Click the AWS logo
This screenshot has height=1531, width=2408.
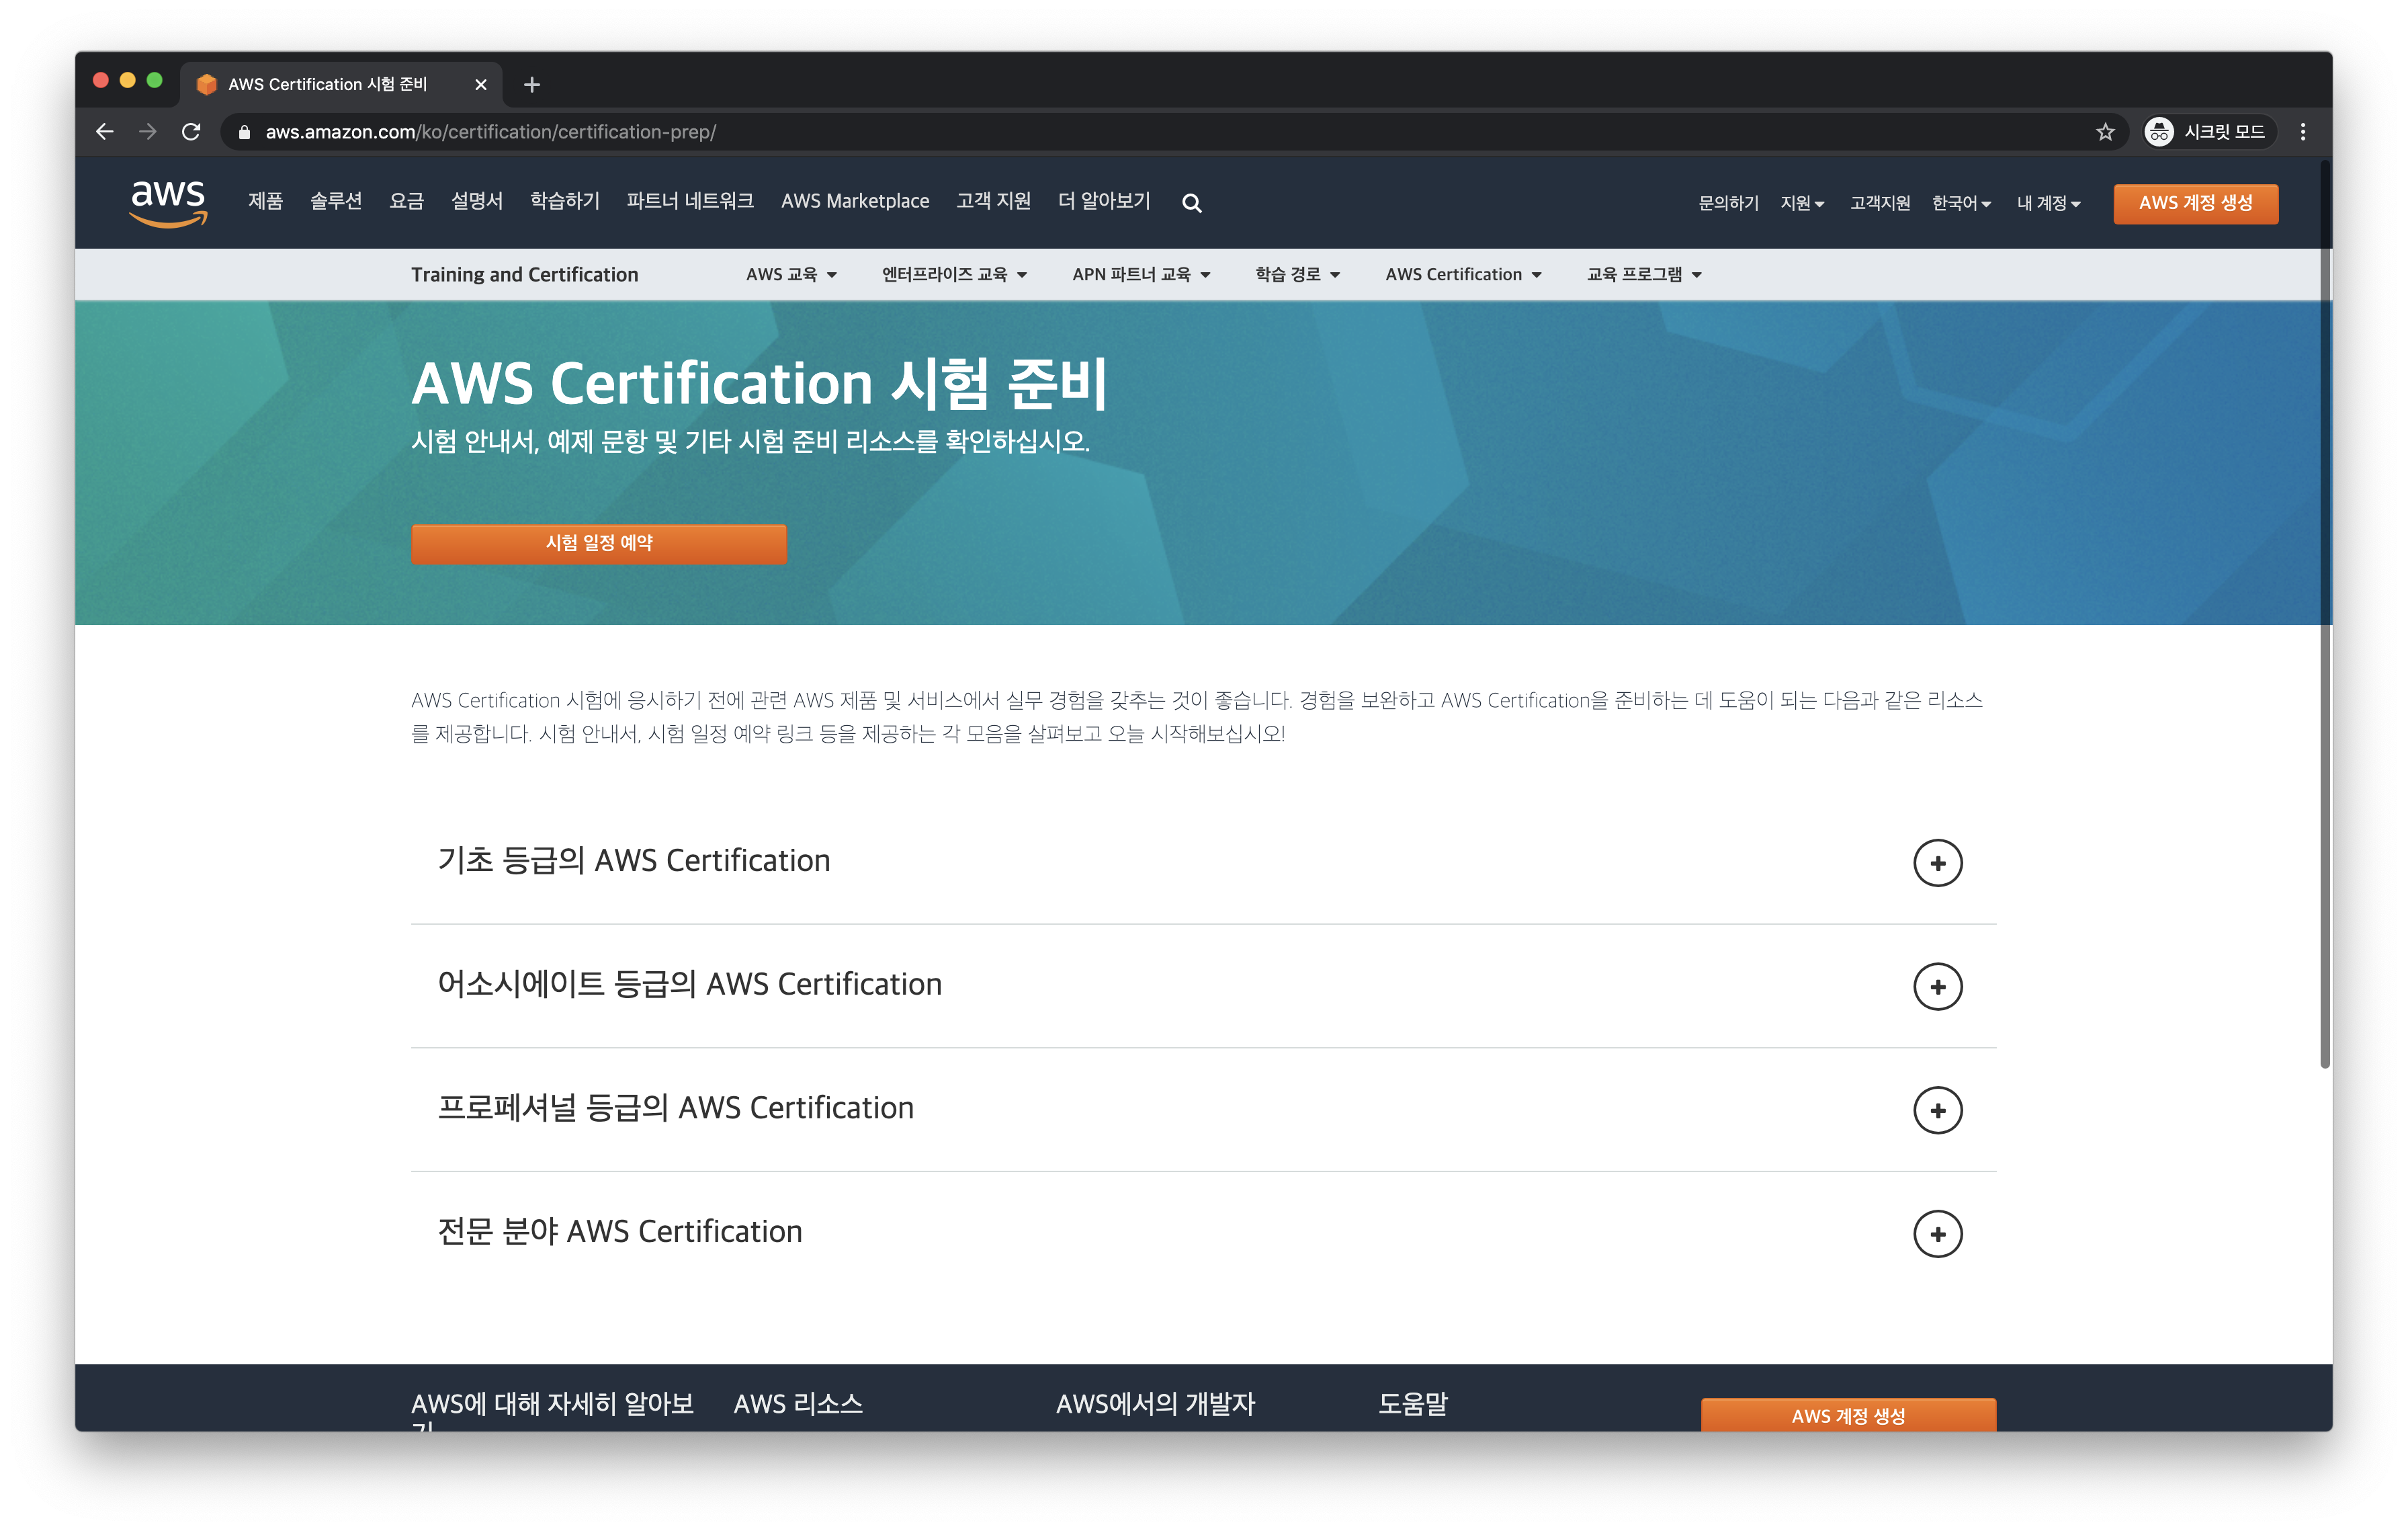168,203
